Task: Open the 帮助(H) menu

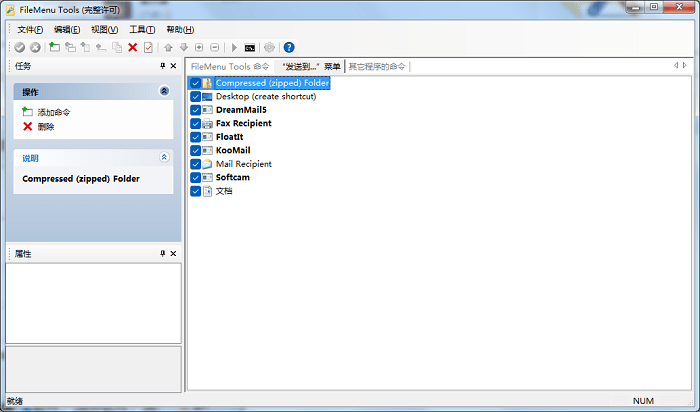Action: click(180, 29)
